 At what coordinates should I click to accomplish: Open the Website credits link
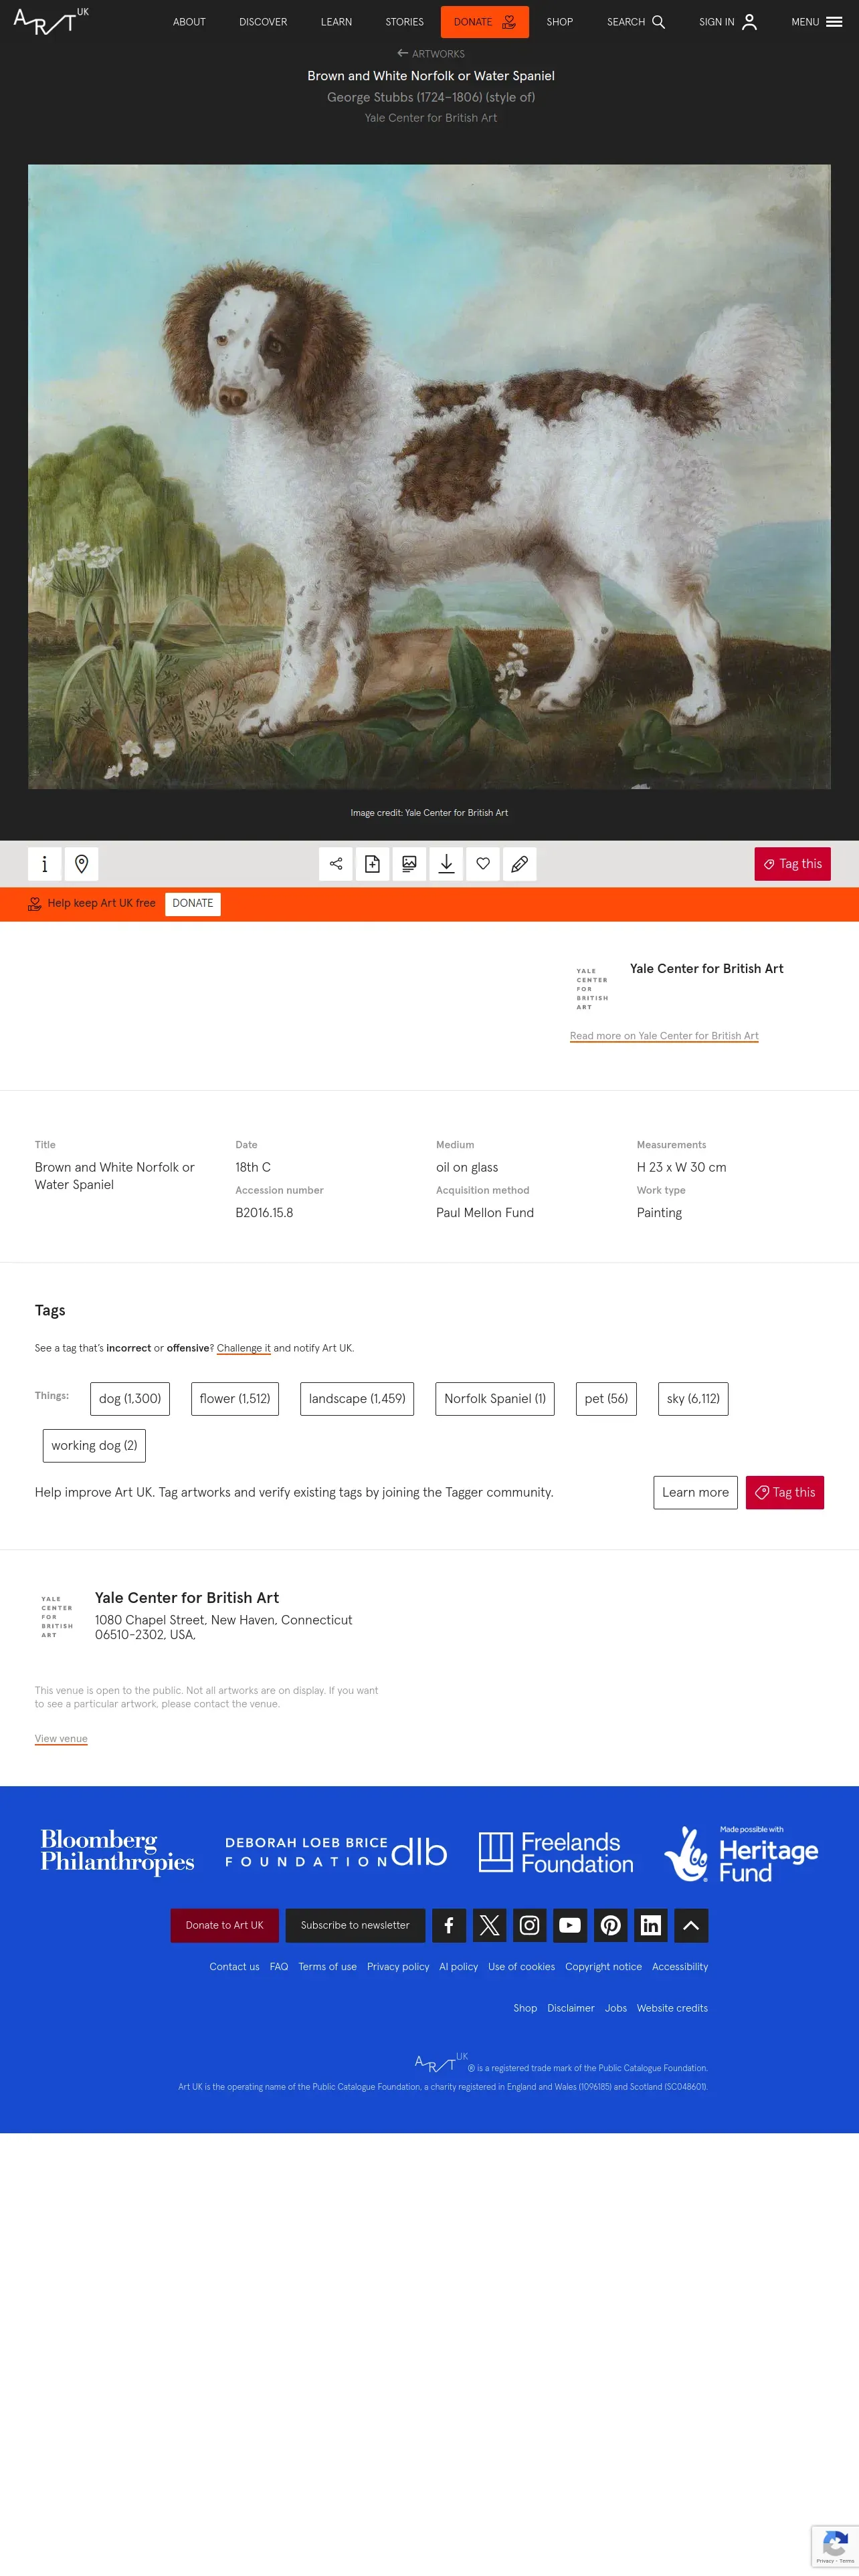[x=672, y=2008]
